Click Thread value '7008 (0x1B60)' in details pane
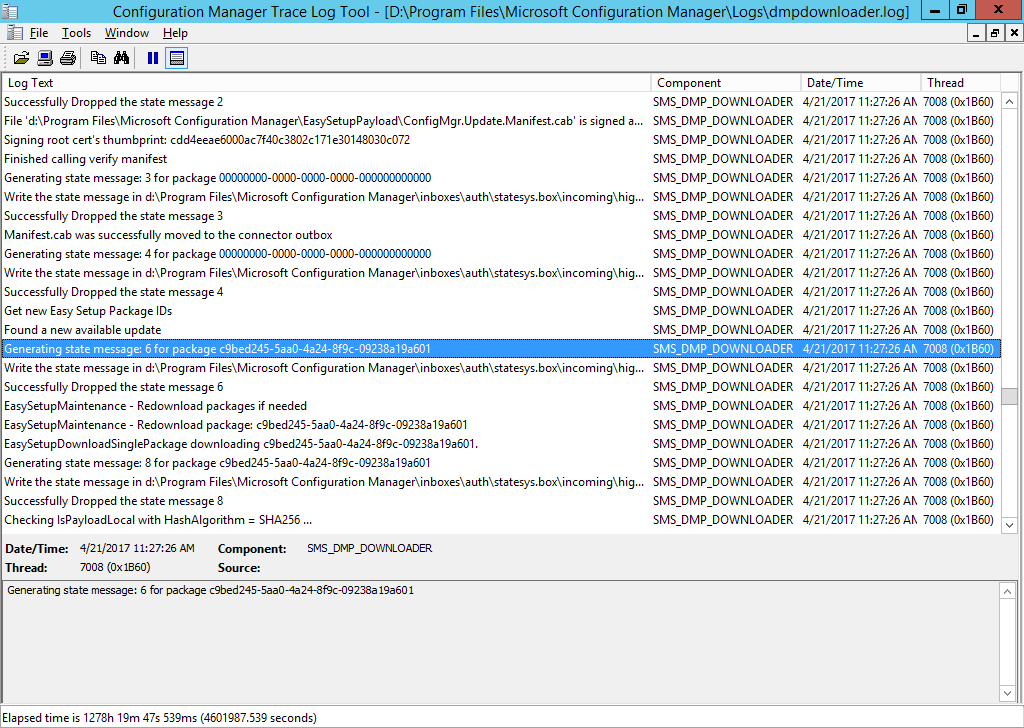 [115, 567]
